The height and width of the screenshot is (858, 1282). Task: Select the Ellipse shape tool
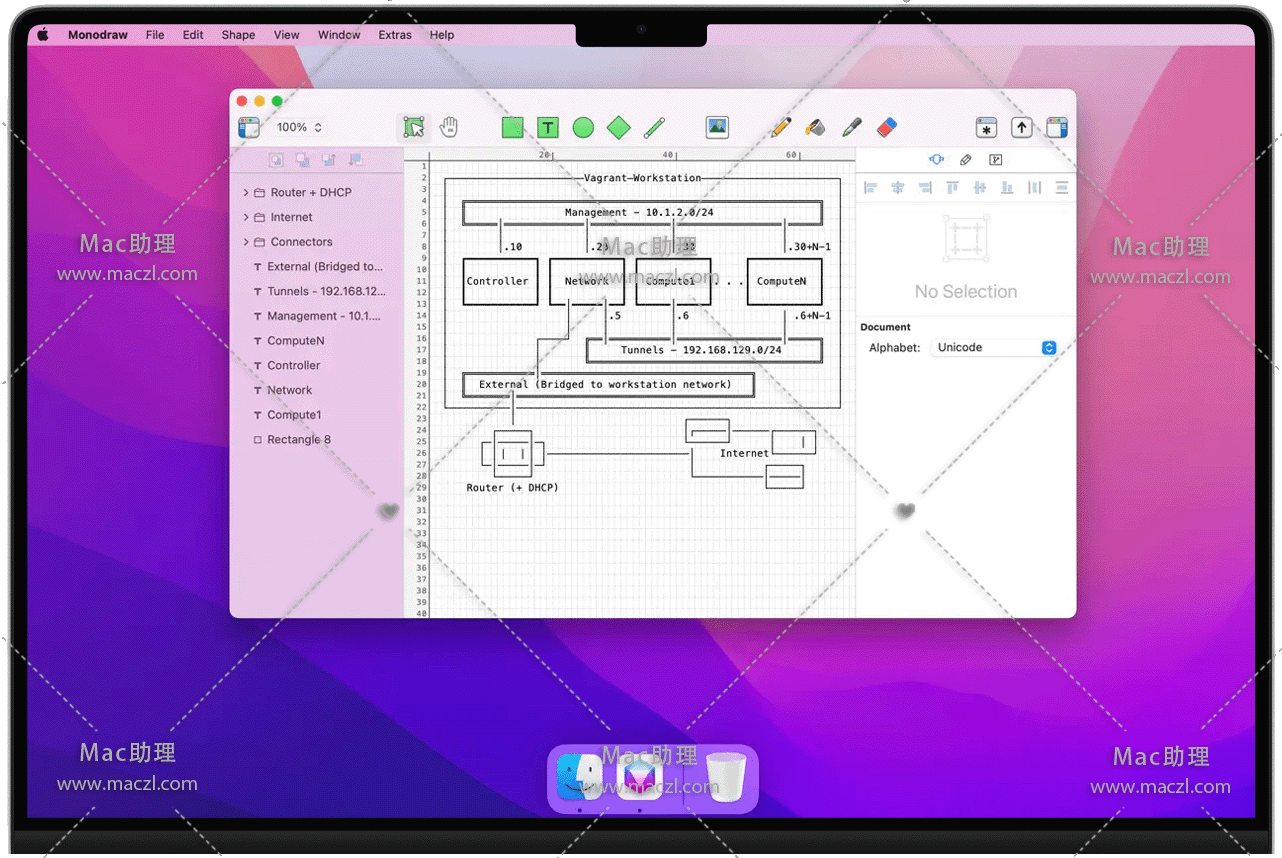[583, 127]
